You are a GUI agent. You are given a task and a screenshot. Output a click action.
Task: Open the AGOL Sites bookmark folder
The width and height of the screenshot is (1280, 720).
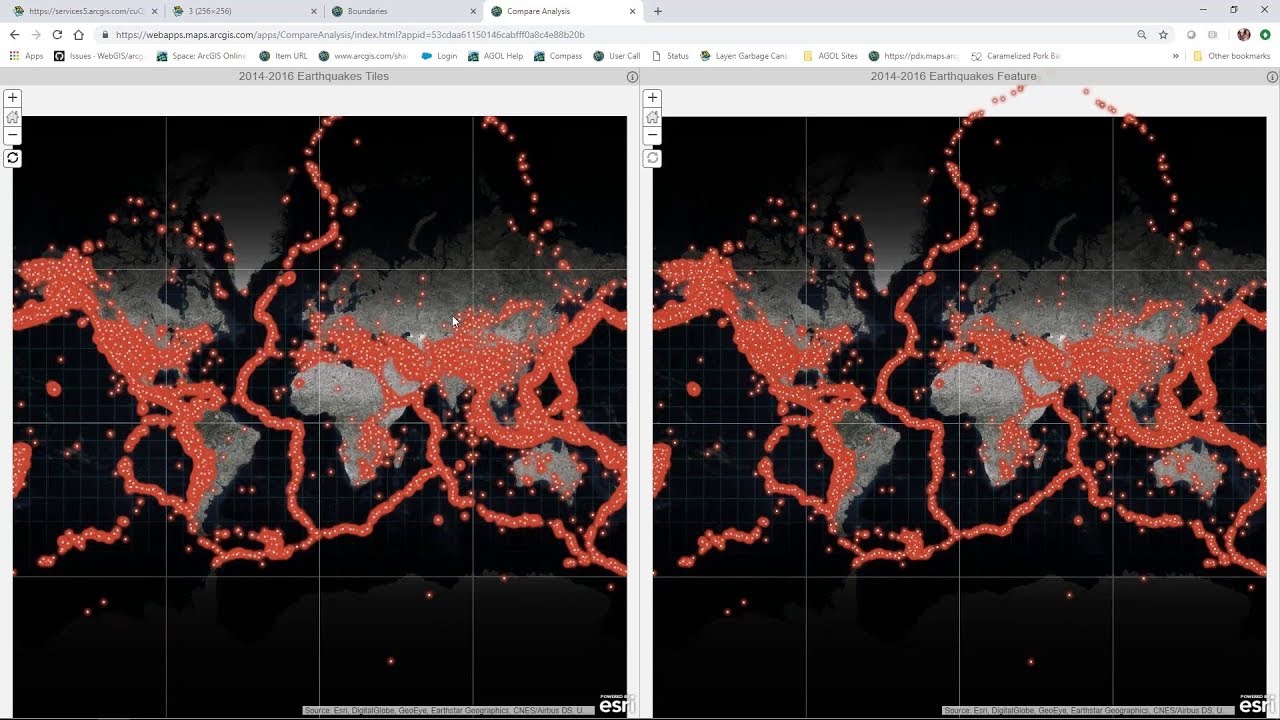click(830, 56)
